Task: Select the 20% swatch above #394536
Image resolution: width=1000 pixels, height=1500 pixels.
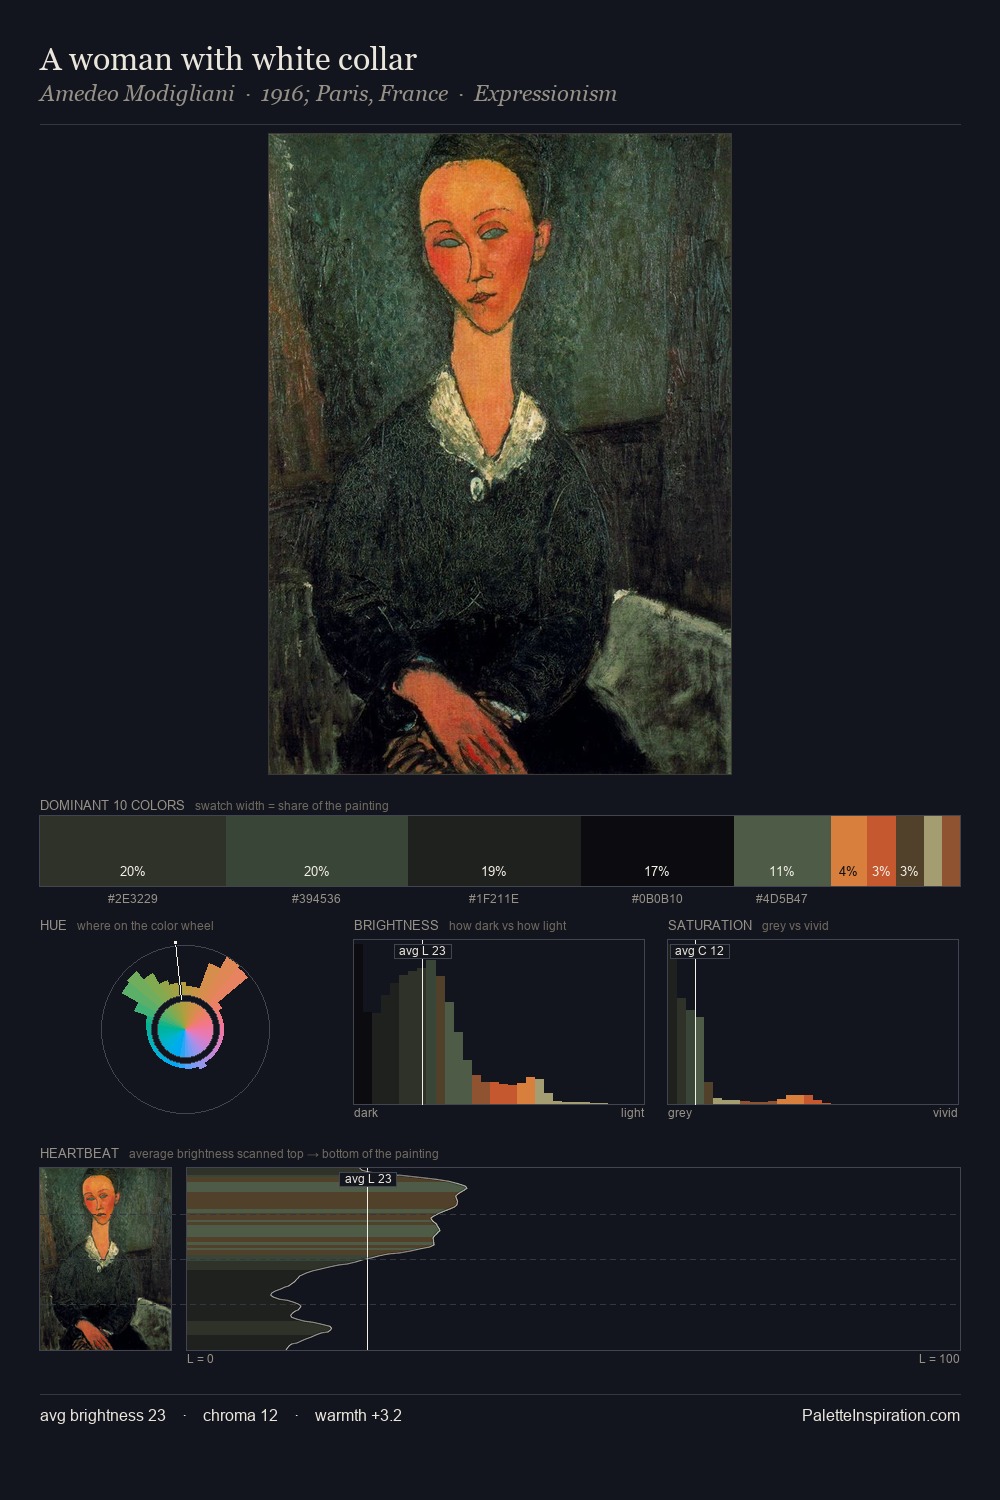Action: 317,851
